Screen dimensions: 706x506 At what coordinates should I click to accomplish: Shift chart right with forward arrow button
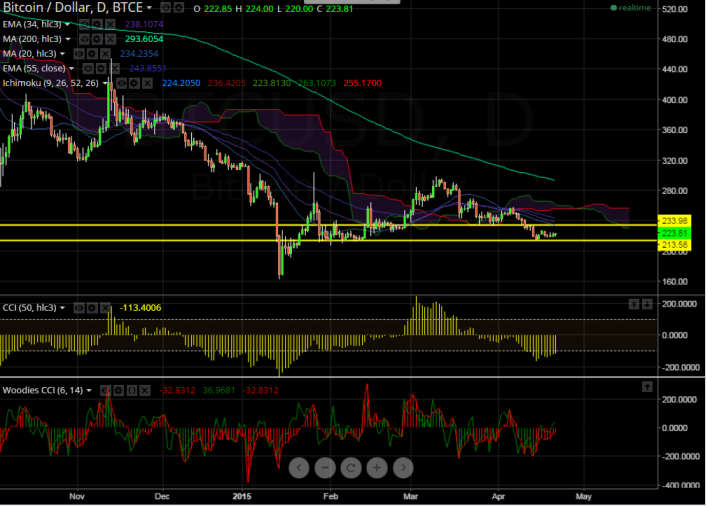pyautogui.click(x=403, y=468)
